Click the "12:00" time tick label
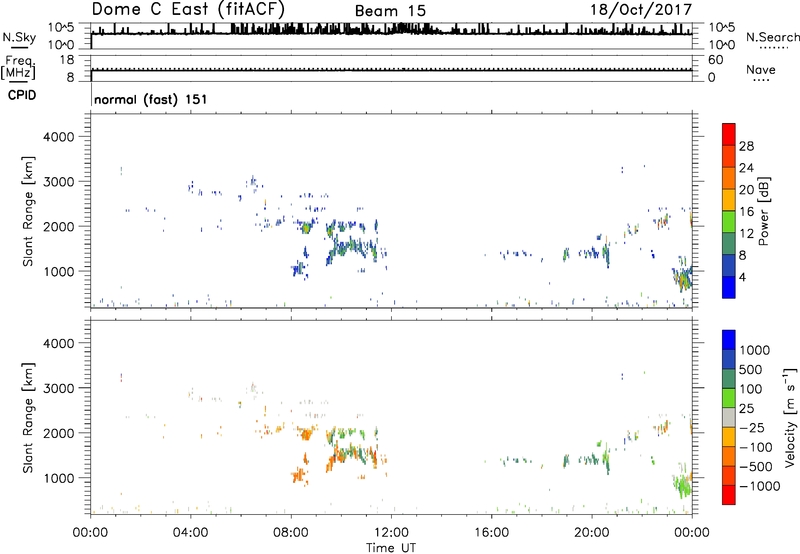800x554 pixels. point(391,533)
